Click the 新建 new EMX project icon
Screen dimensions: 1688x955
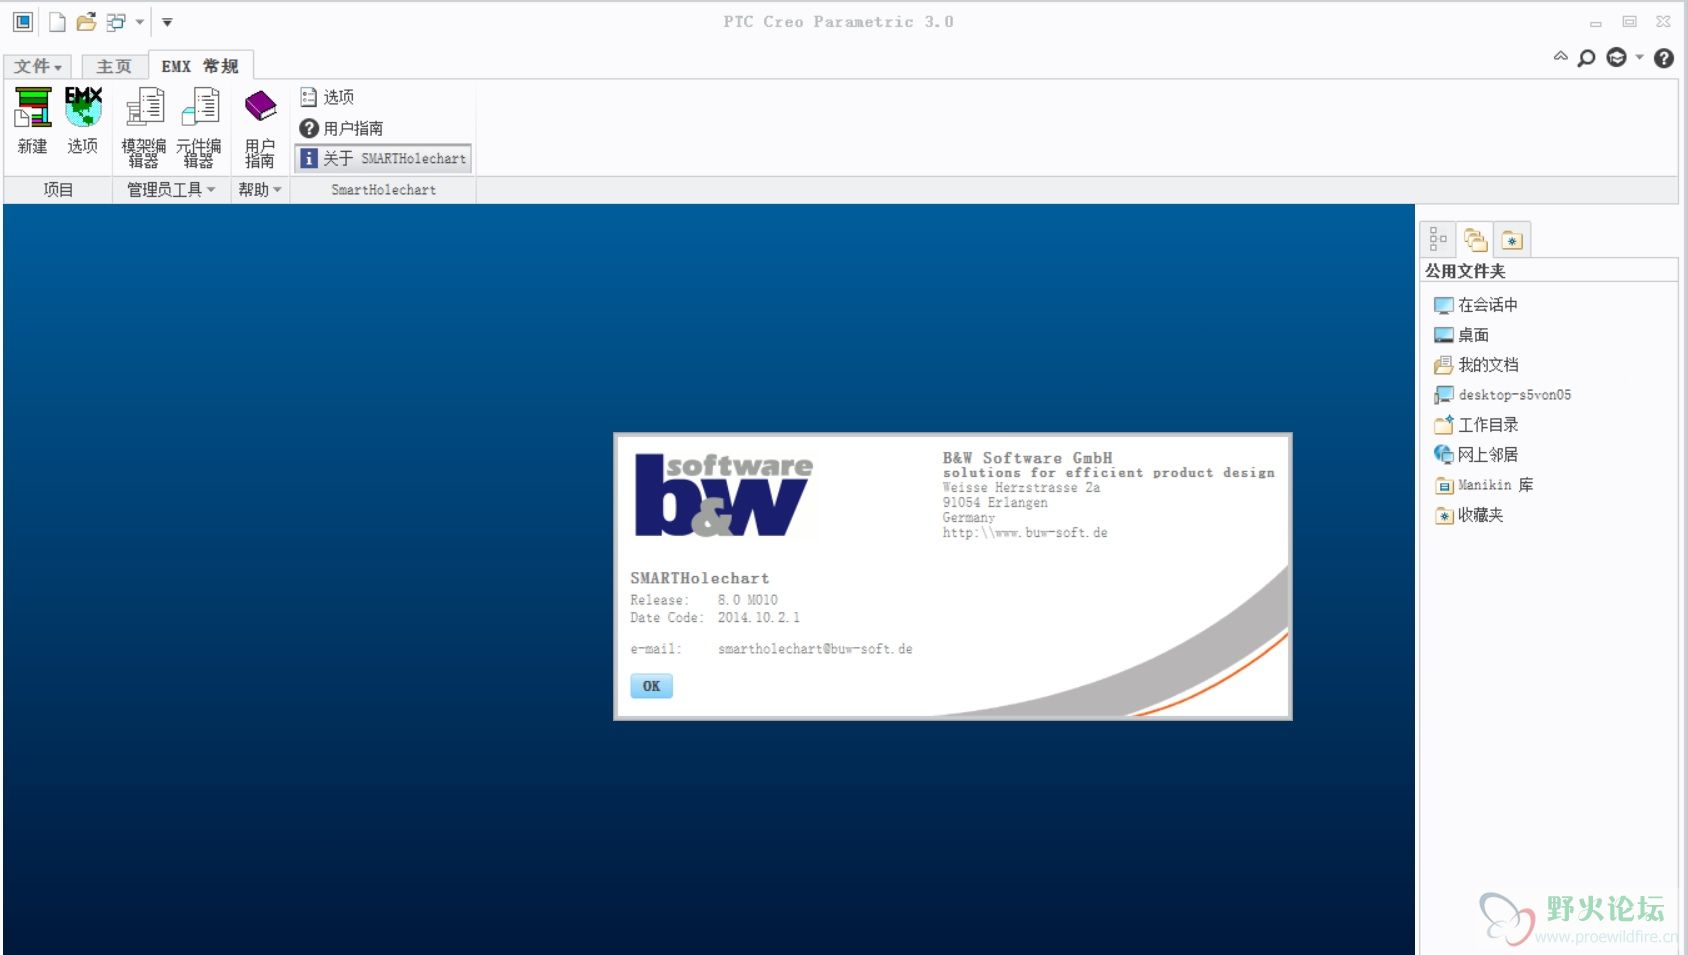tap(32, 119)
